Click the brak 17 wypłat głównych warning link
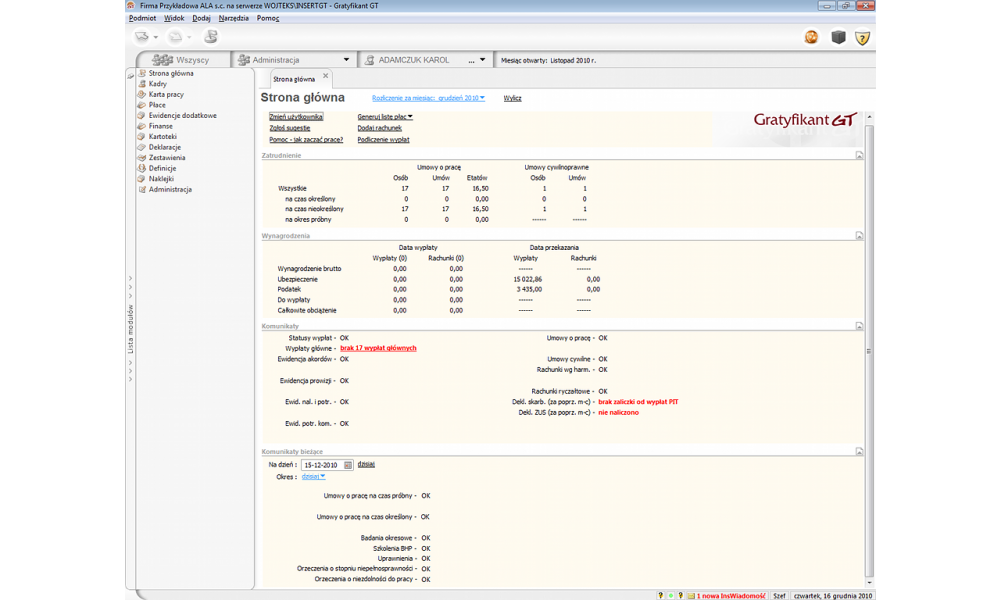Screen dimensions: 1000x600 pyautogui.click(x=378, y=348)
